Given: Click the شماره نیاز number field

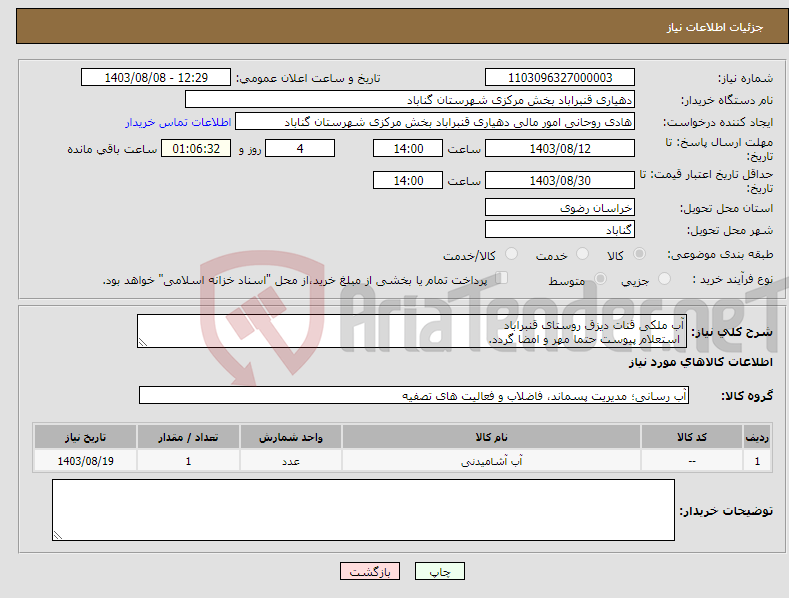Looking at the screenshot, I should point(560,78).
